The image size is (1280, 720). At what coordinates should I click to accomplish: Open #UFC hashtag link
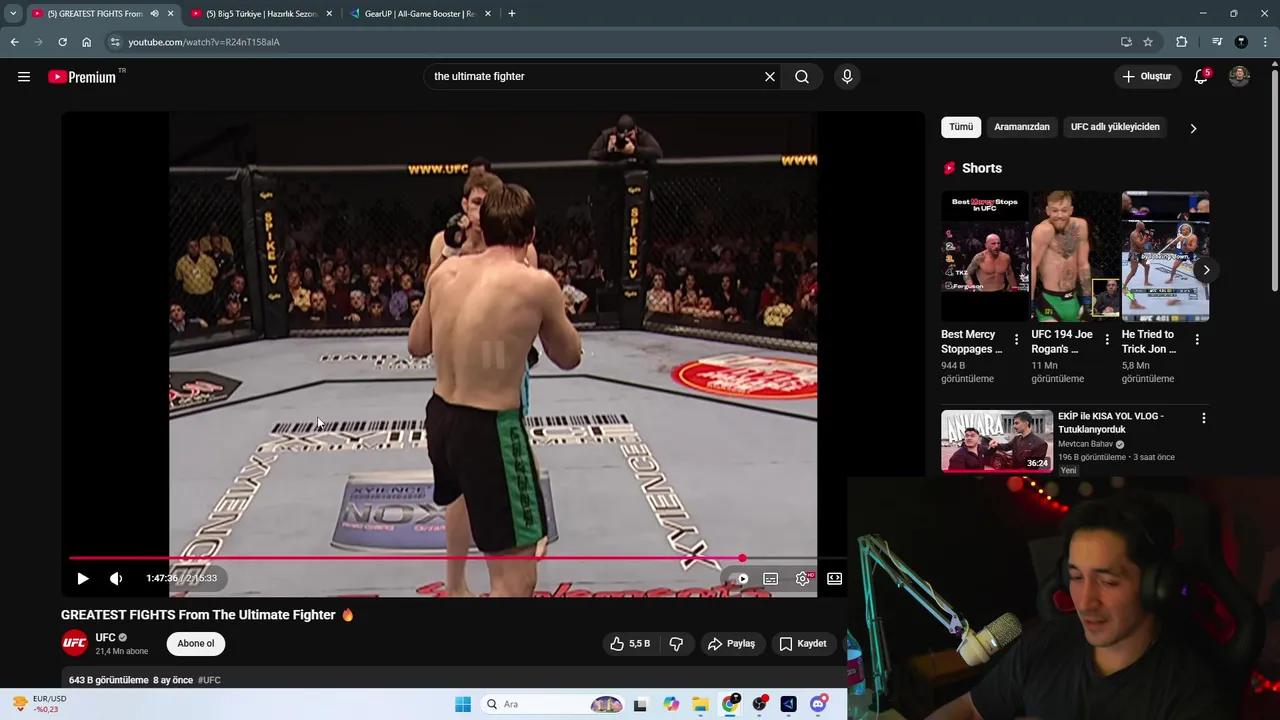pos(209,680)
